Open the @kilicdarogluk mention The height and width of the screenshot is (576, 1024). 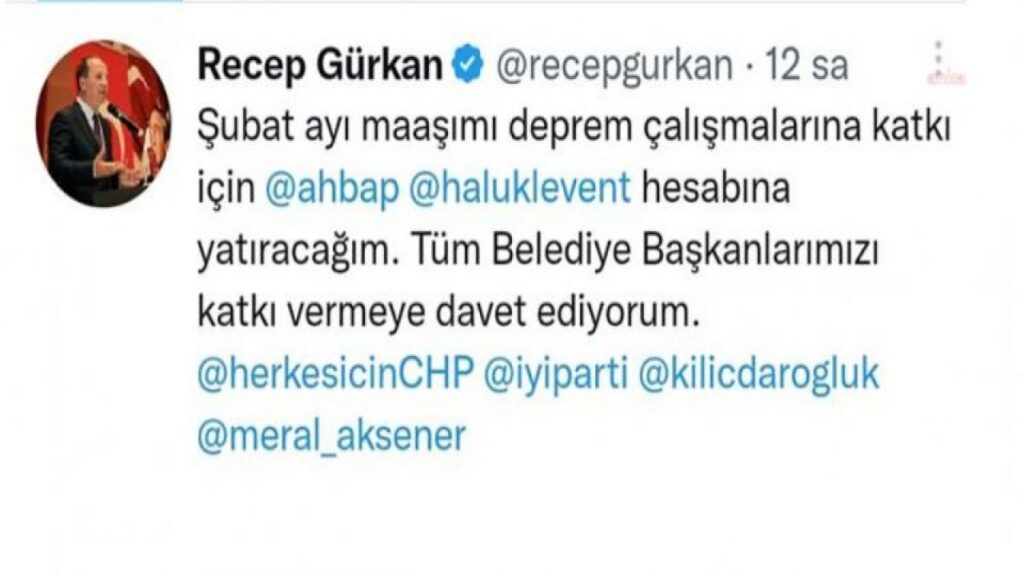[x=758, y=375]
